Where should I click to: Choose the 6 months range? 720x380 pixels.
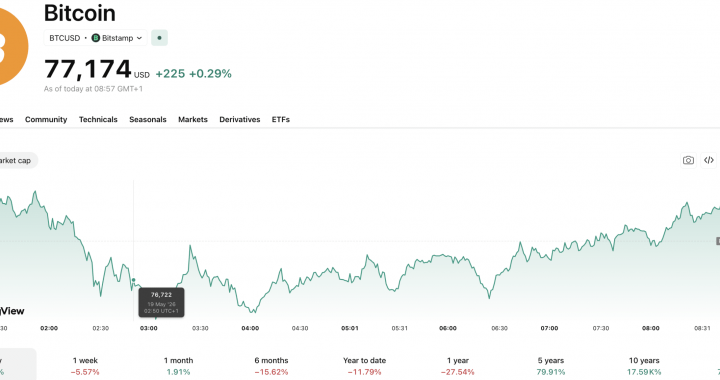tap(271, 366)
